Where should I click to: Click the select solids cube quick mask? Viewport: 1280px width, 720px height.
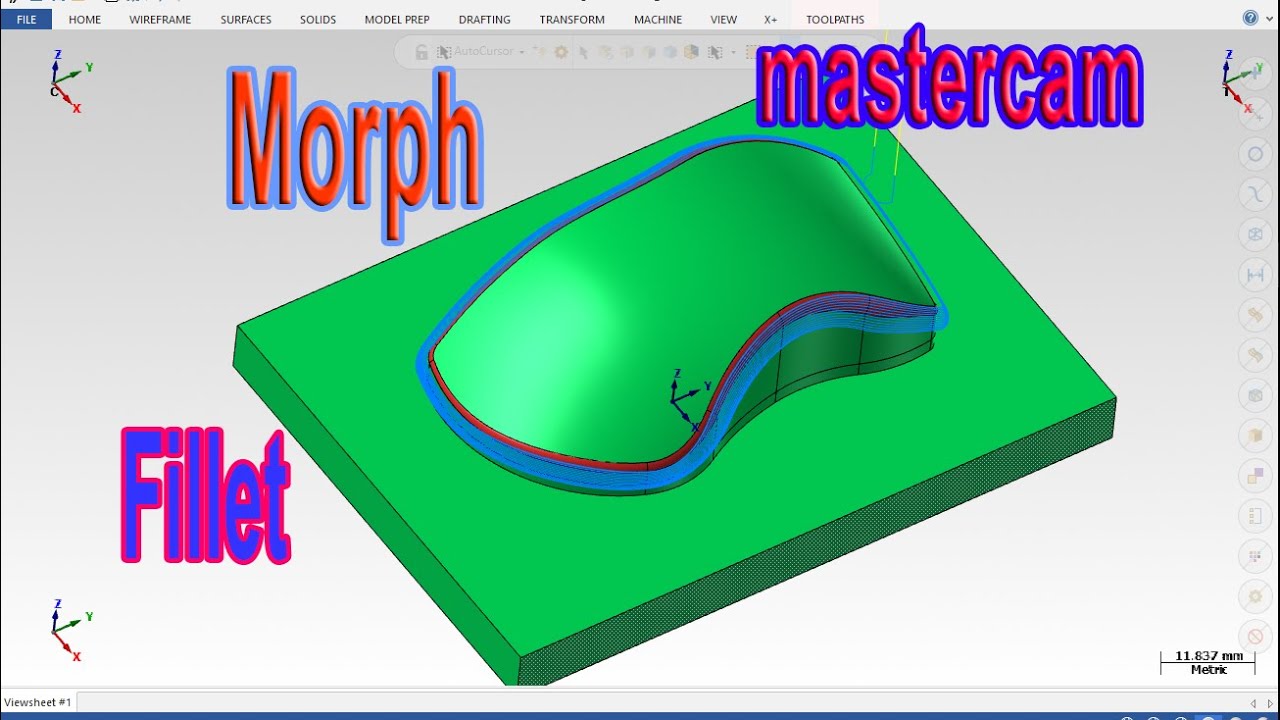(x=1254, y=395)
